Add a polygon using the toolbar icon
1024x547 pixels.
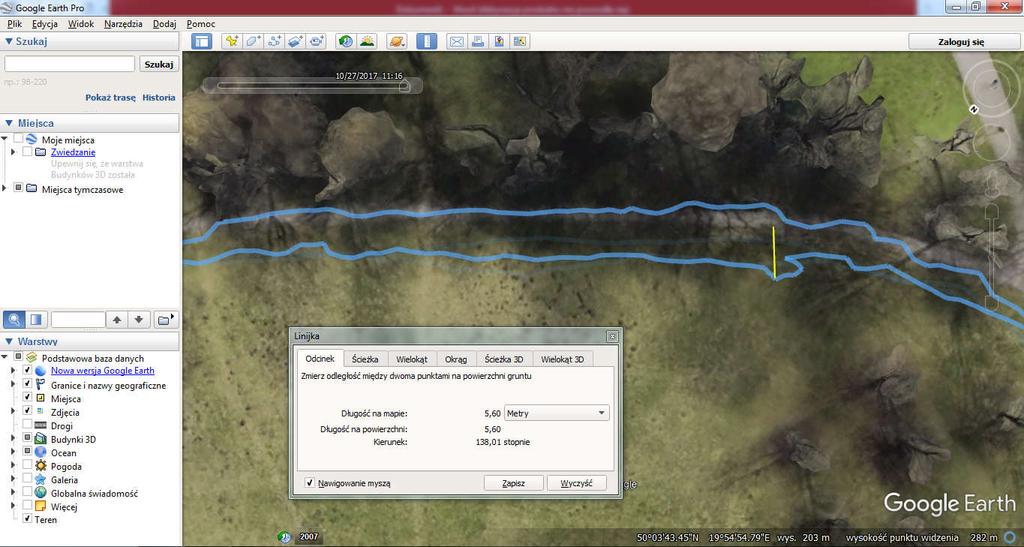click(x=253, y=41)
